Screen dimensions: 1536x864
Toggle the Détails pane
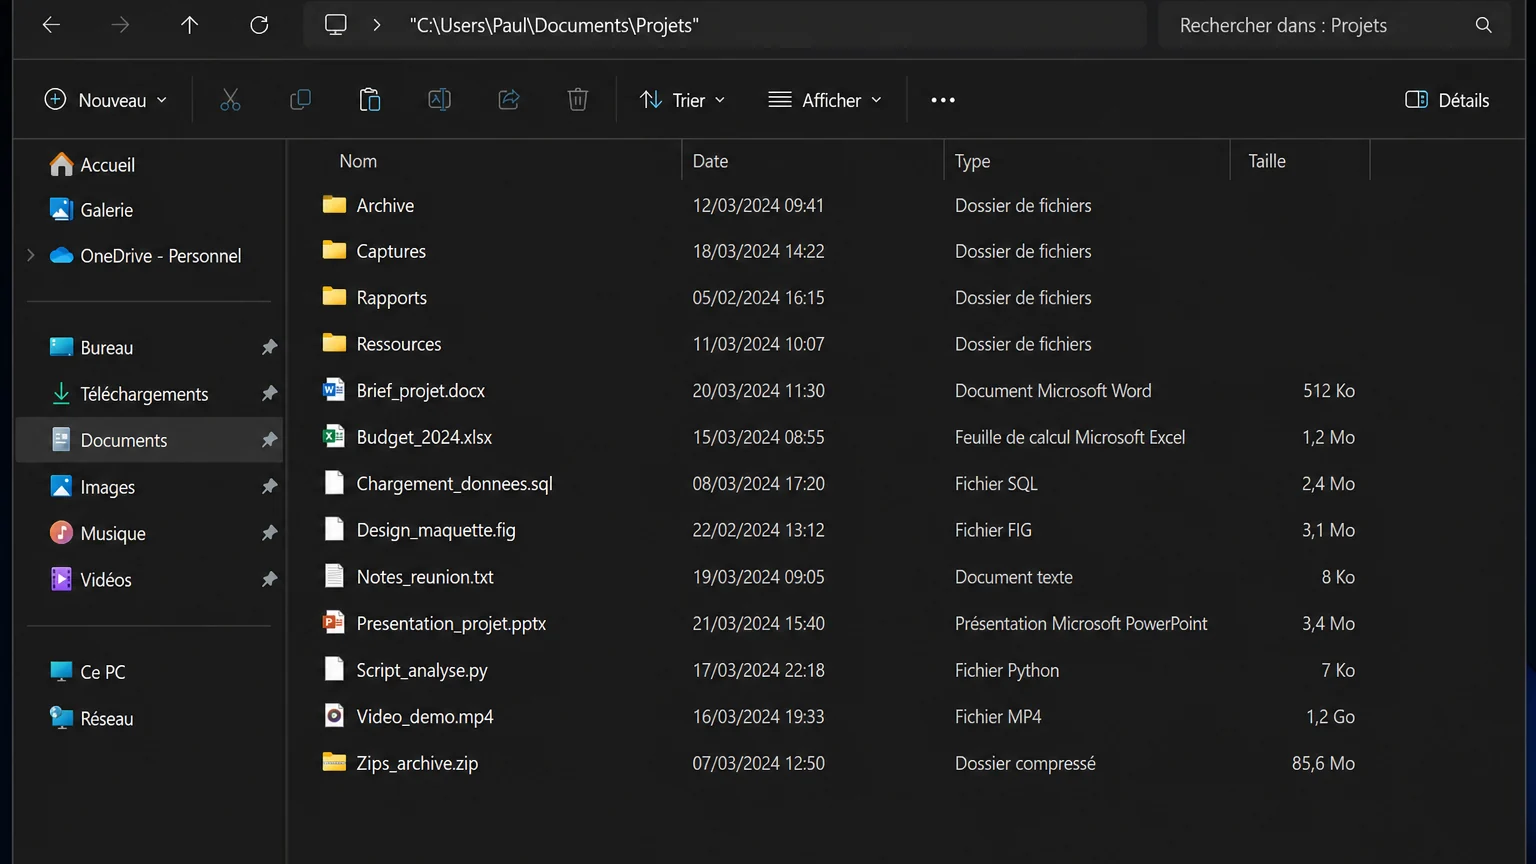(1447, 100)
